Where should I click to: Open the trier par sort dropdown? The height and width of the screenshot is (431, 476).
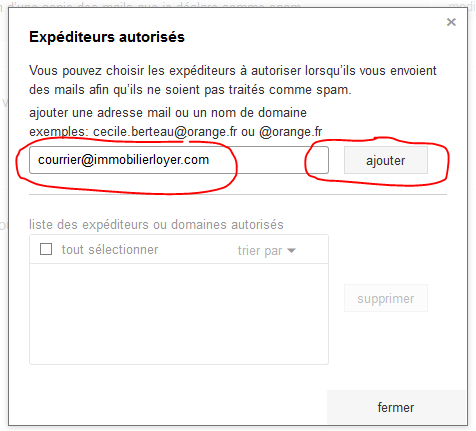pos(266,251)
